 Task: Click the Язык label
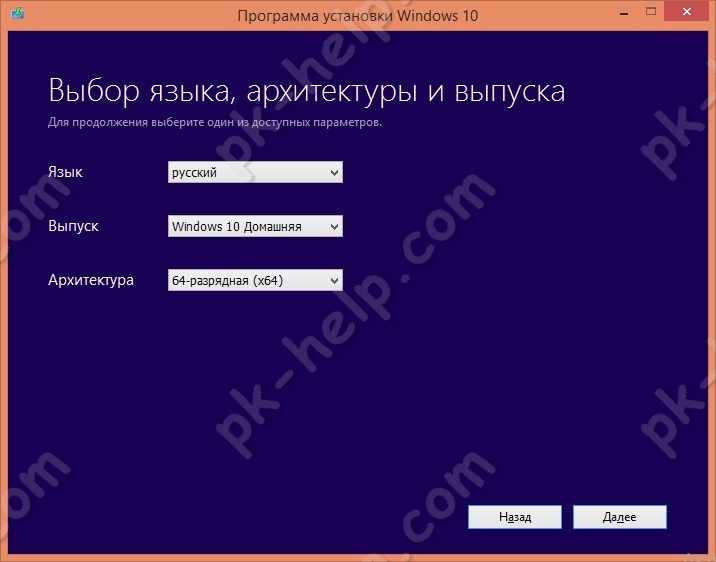pyautogui.click(x=65, y=172)
